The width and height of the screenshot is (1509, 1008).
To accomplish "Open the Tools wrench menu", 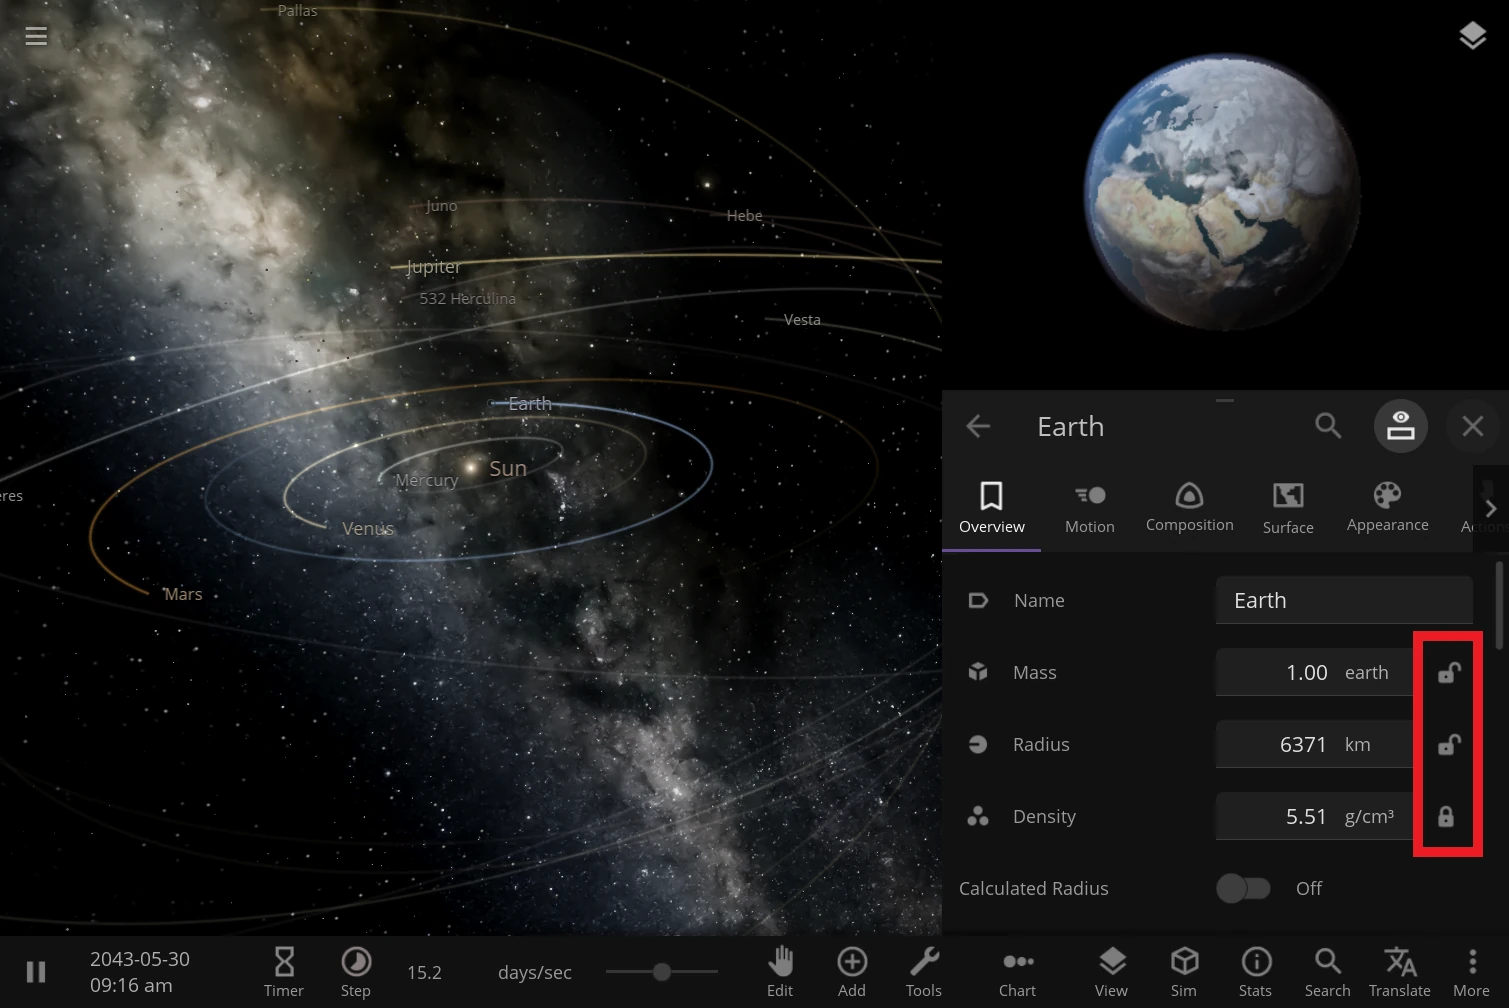I will 924,972.
